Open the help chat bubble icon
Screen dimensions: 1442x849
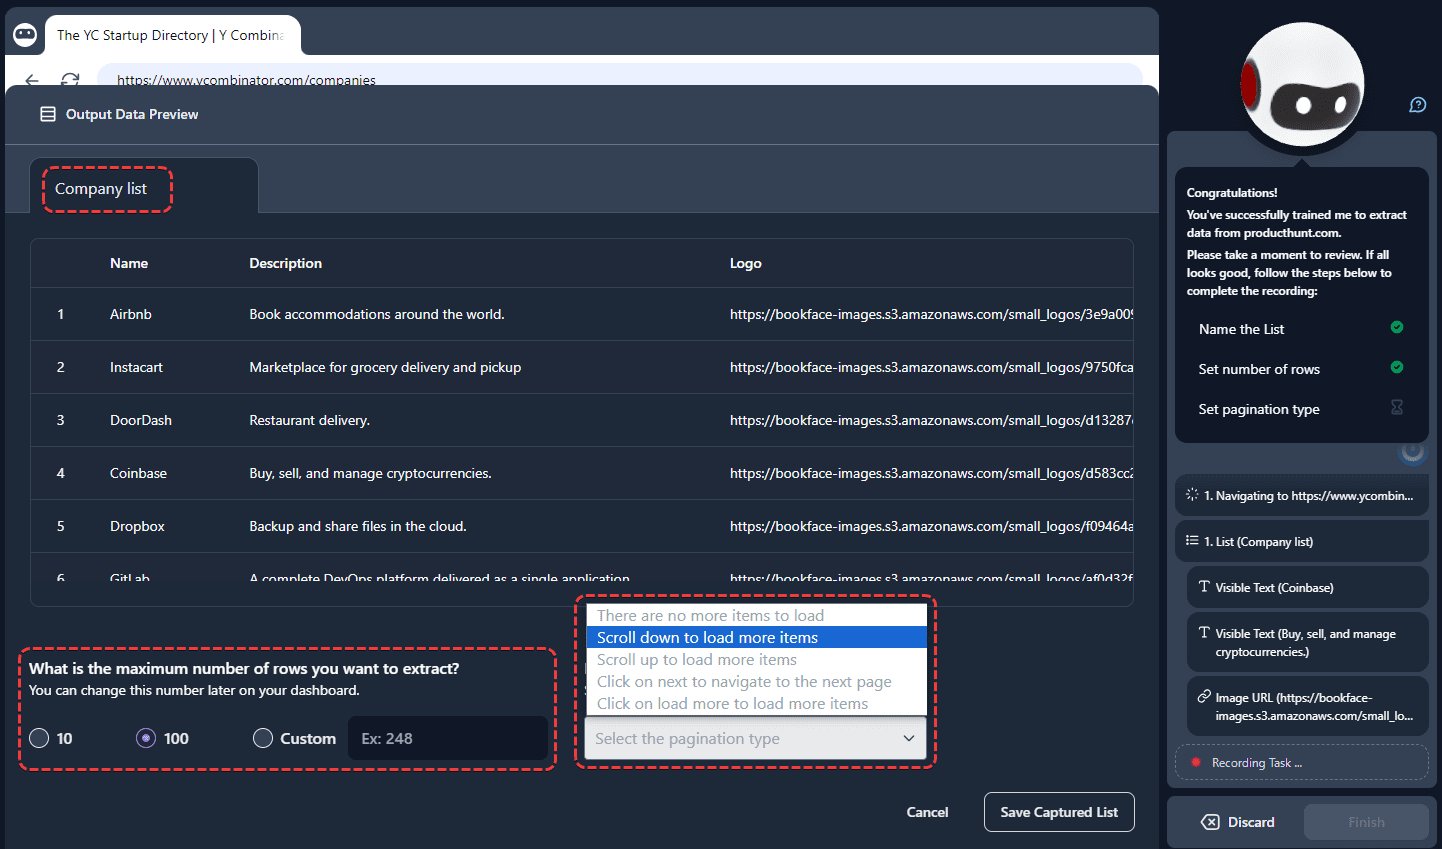pos(1417,104)
